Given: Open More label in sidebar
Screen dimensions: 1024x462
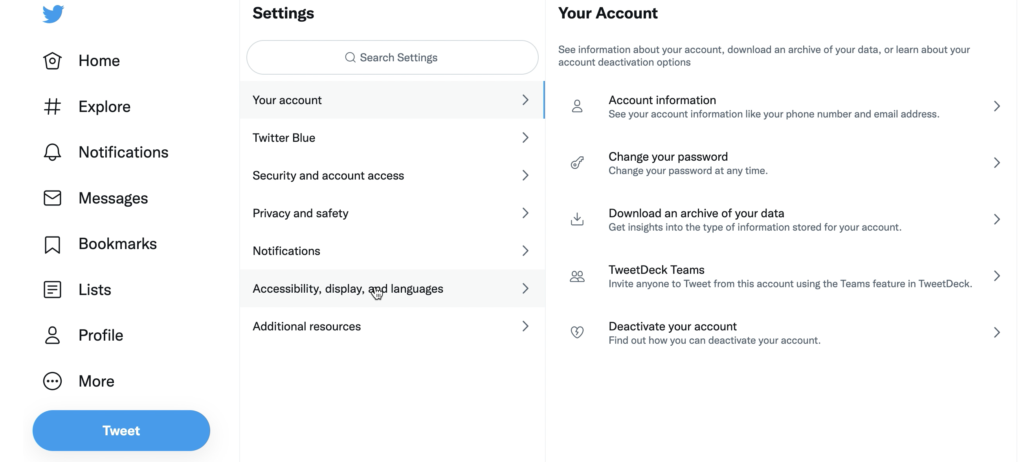Looking at the screenshot, I should pos(96,381).
